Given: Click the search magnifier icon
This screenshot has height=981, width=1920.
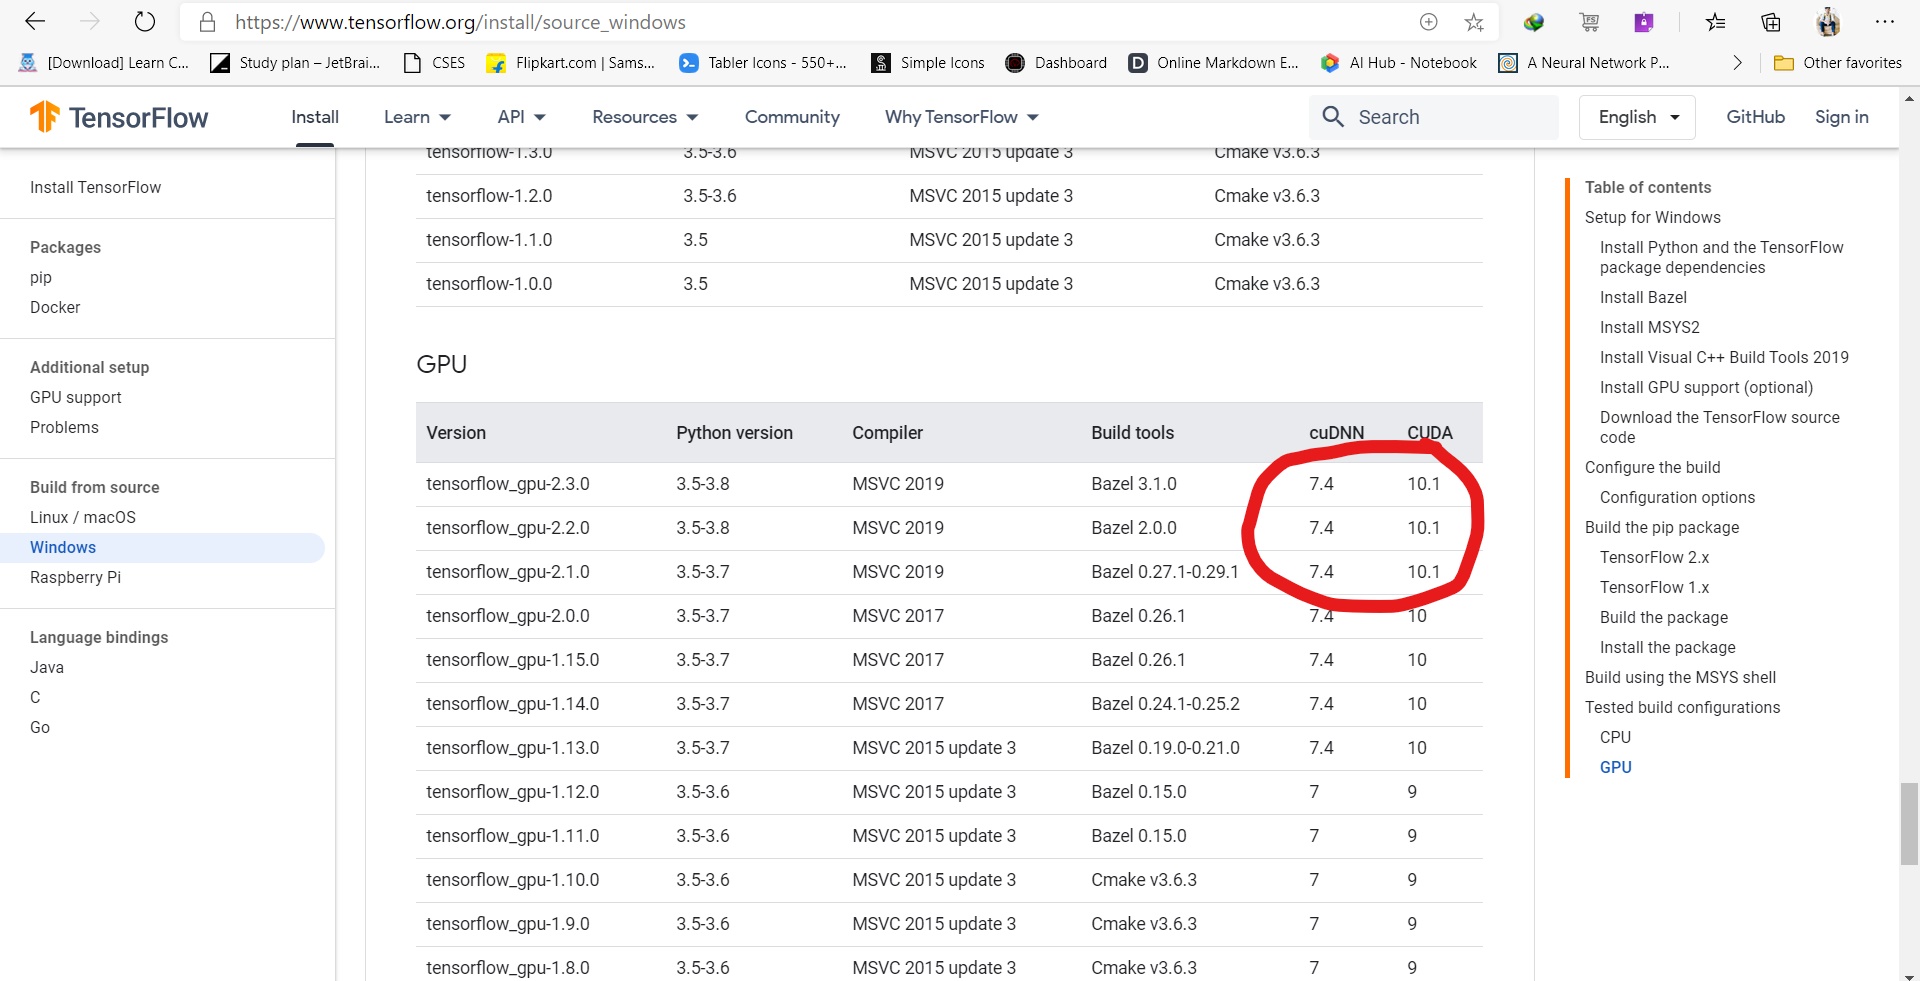Looking at the screenshot, I should click(x=1332, y=117).
